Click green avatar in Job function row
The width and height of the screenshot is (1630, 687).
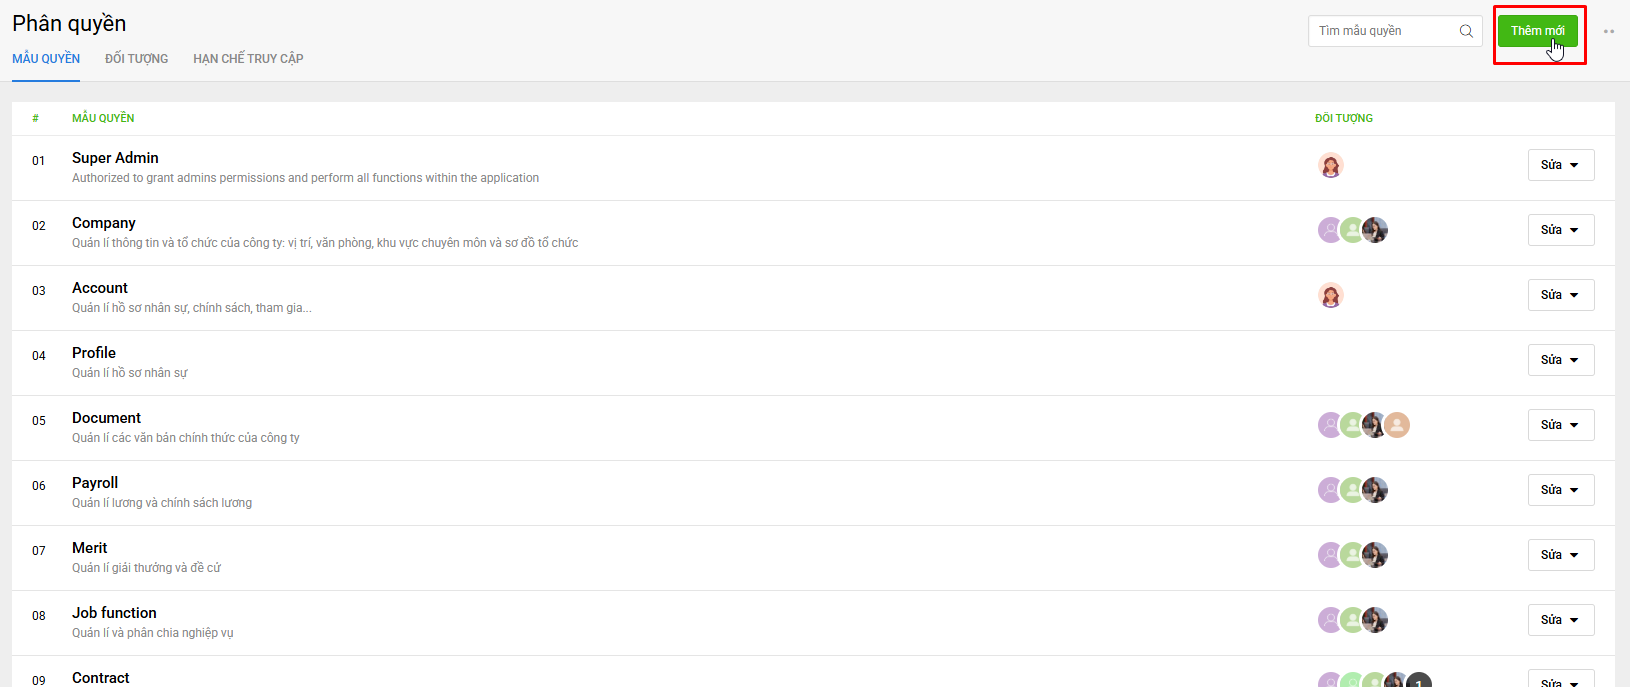[1351, 620]
